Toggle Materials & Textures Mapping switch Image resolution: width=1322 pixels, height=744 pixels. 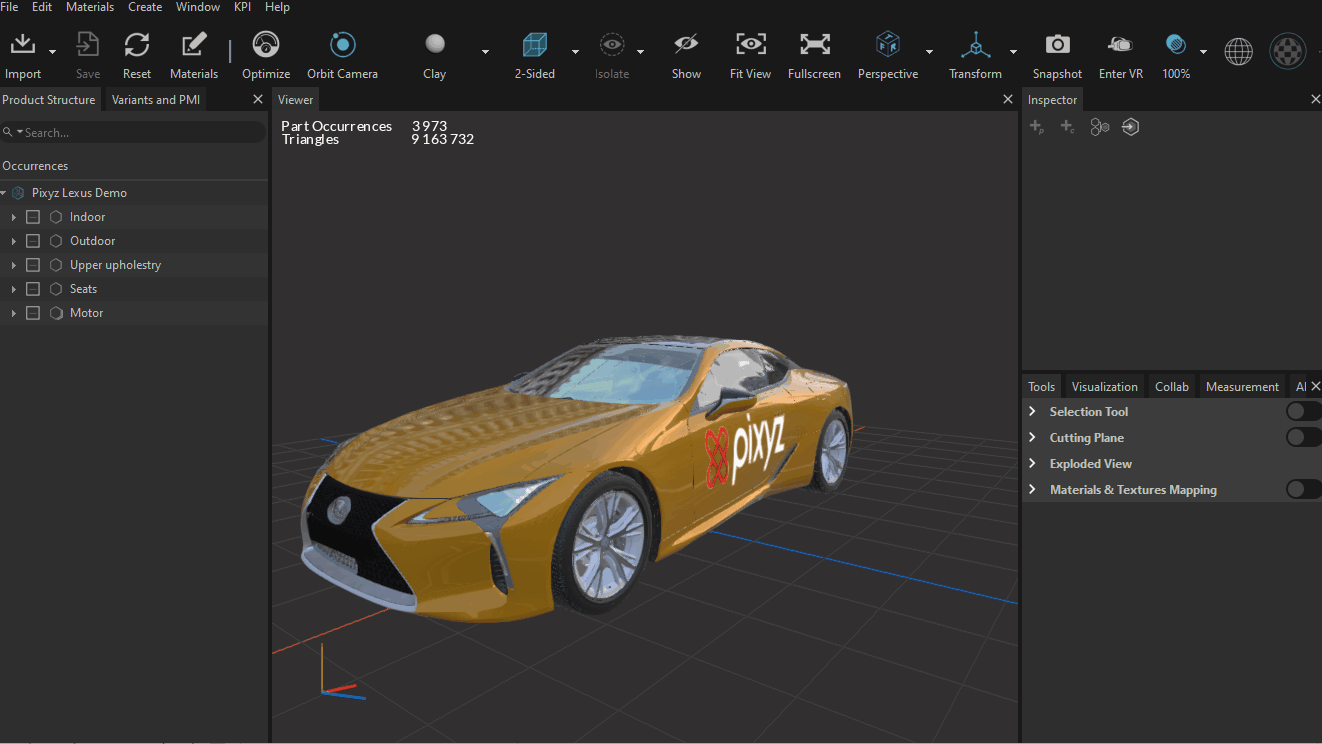pyautogui.click(x=1303, y=489)
